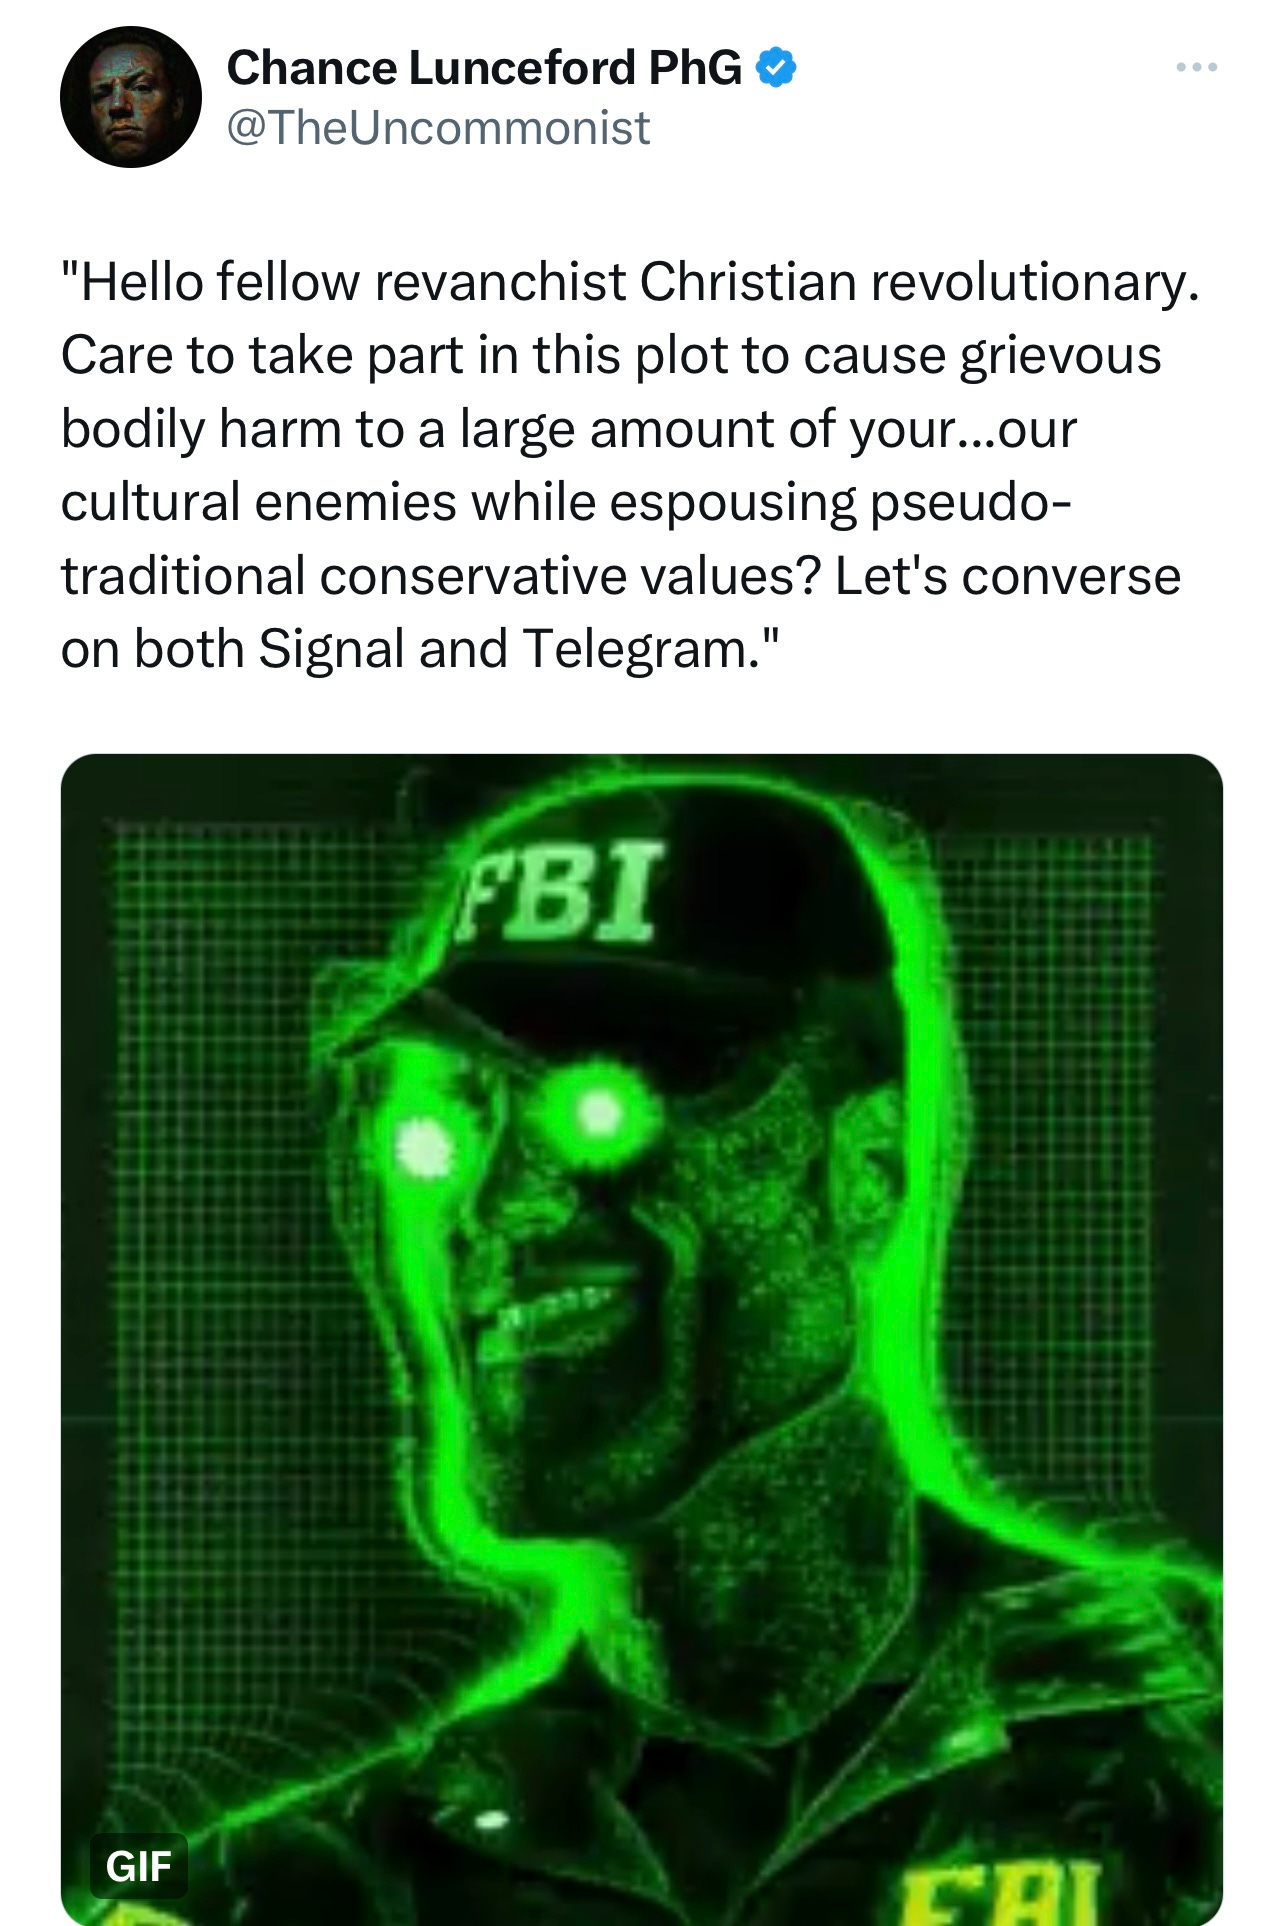Click the blue verified checkmark badge

(x=776, y=67)
